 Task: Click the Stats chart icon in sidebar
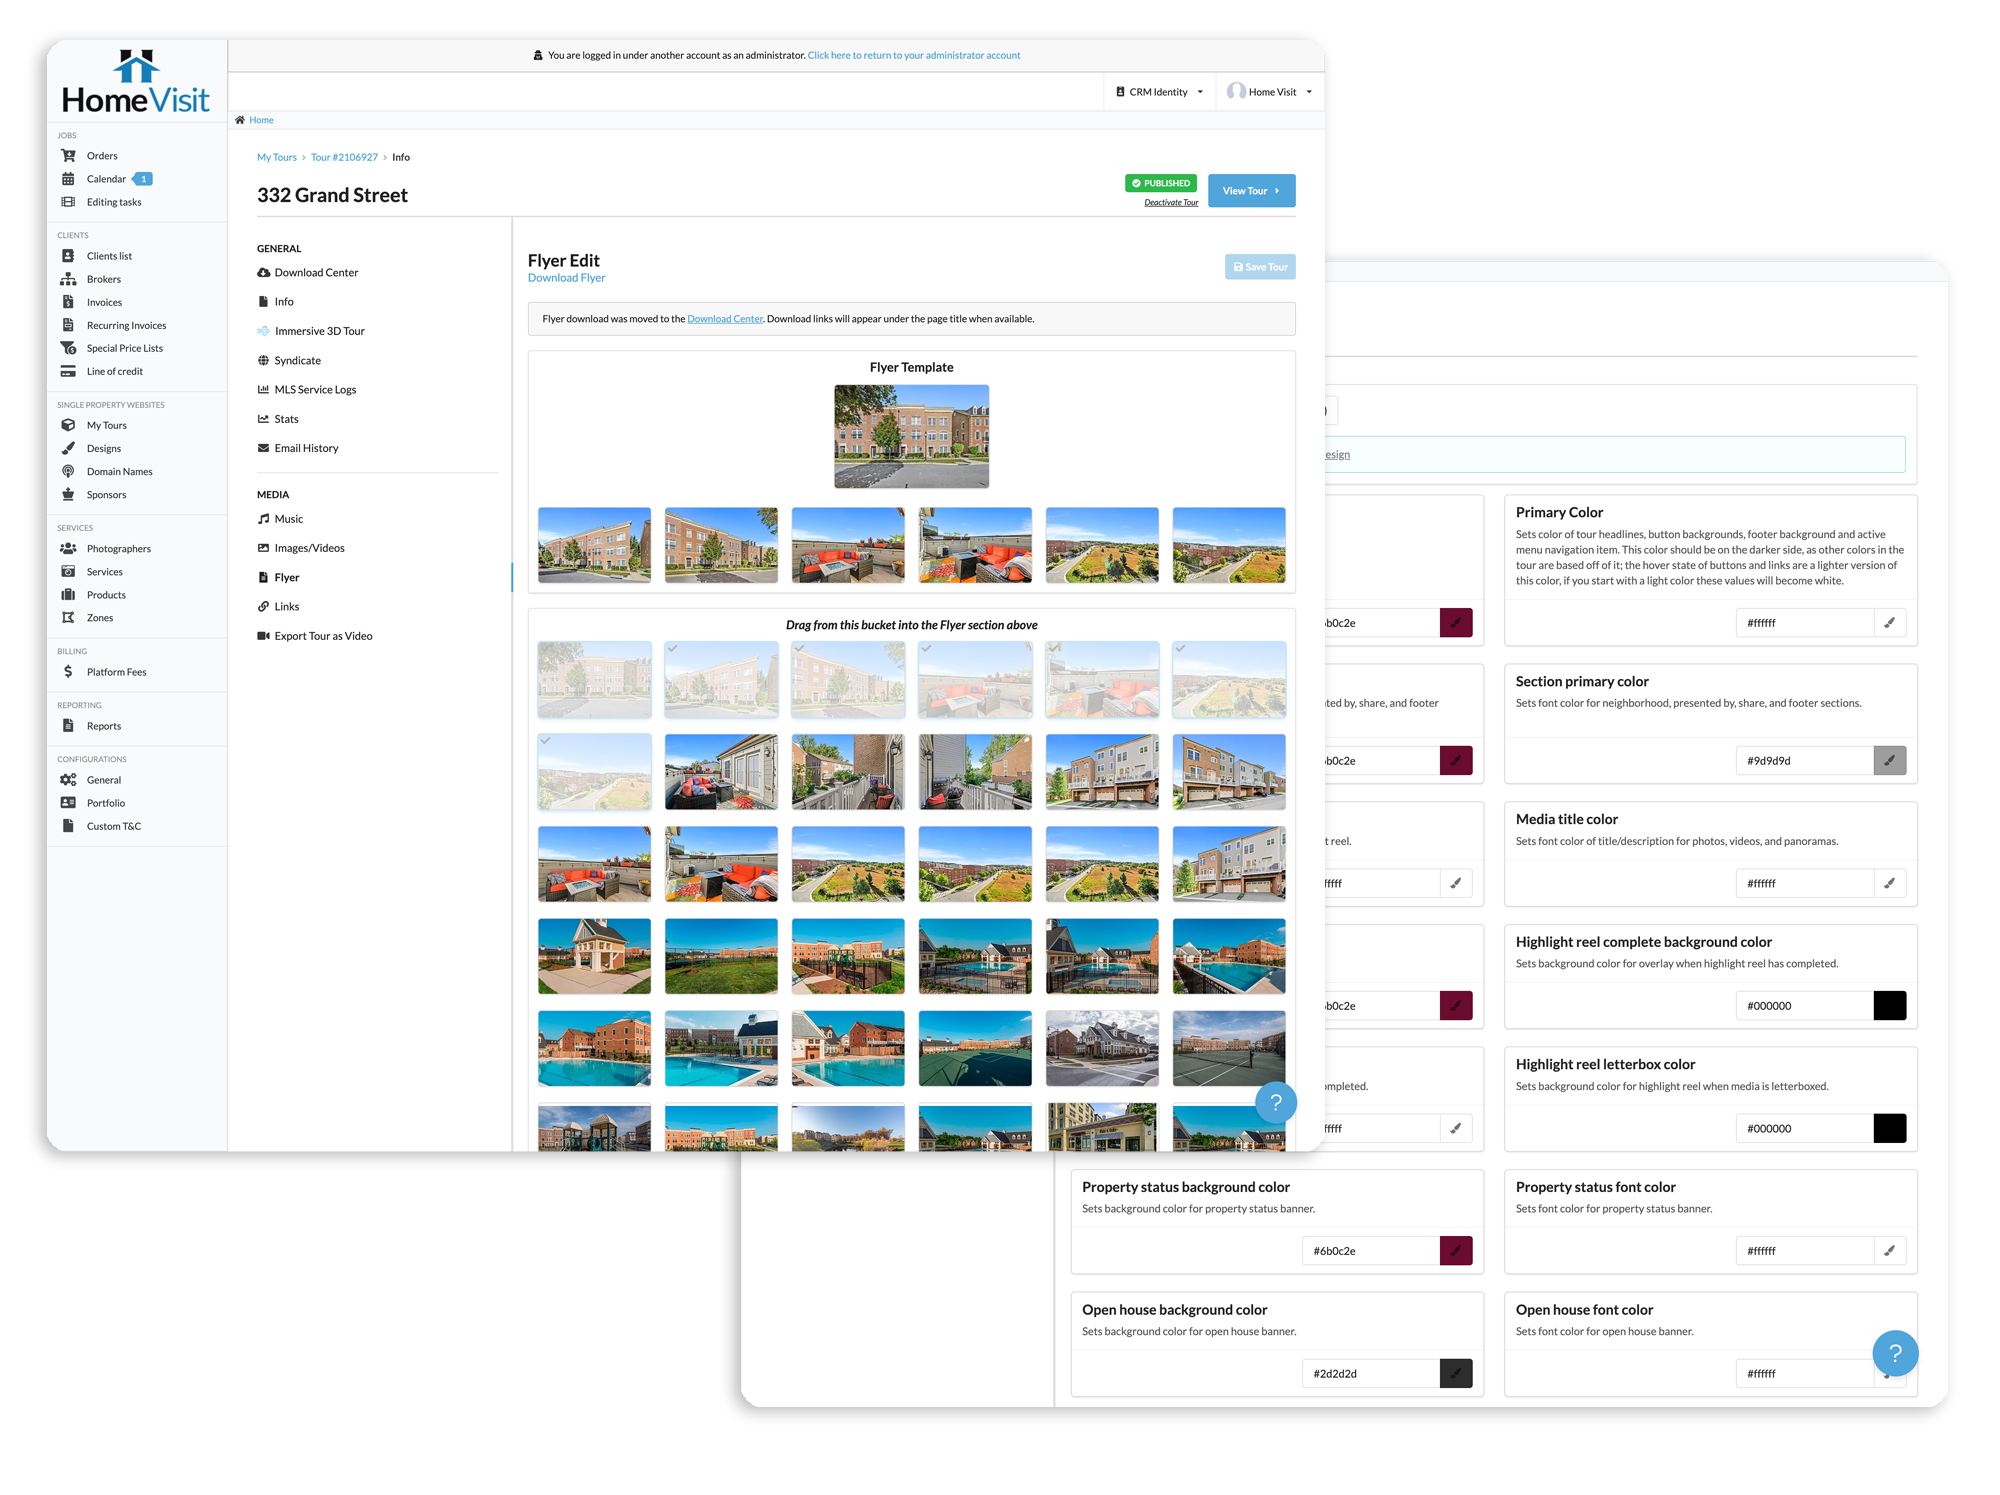[x=264, y=418]
